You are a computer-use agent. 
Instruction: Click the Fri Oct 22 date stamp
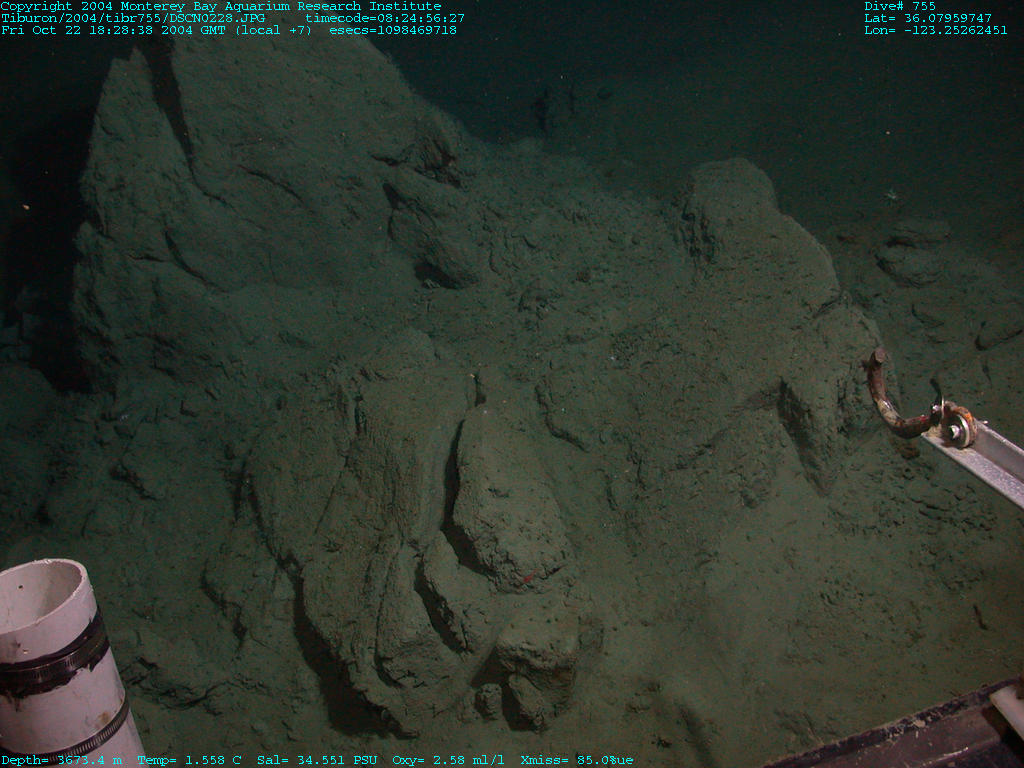click(156, 30)
